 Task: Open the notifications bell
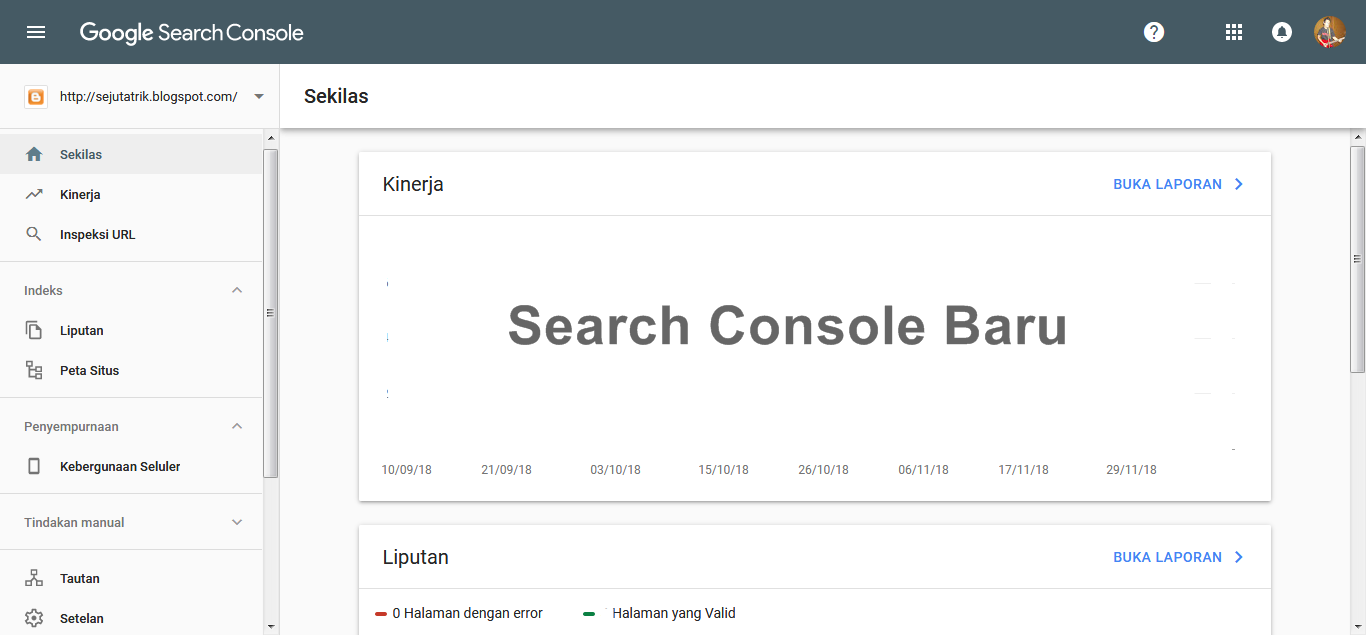(1281, 32)
